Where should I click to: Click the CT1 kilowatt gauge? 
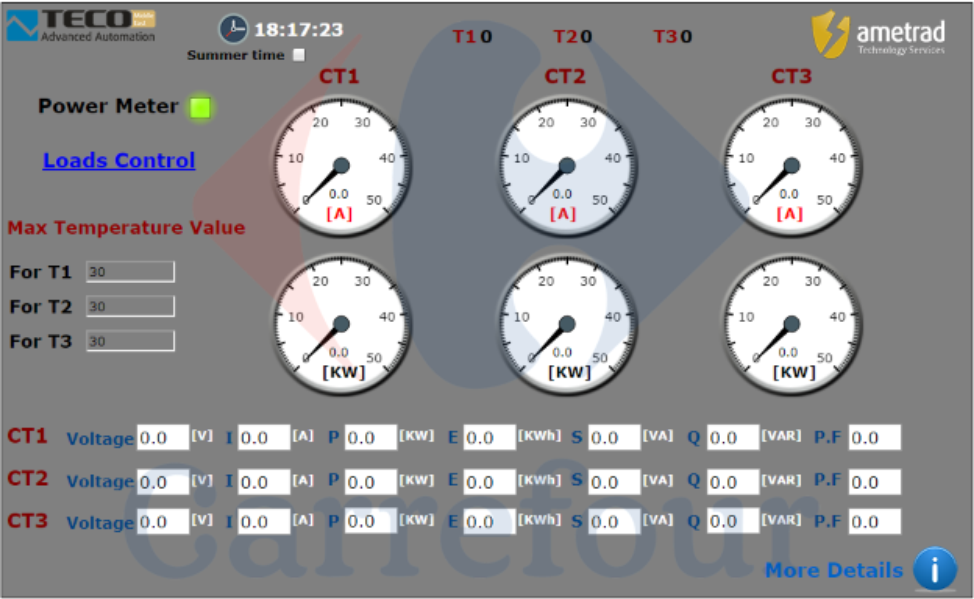[341, 324]
